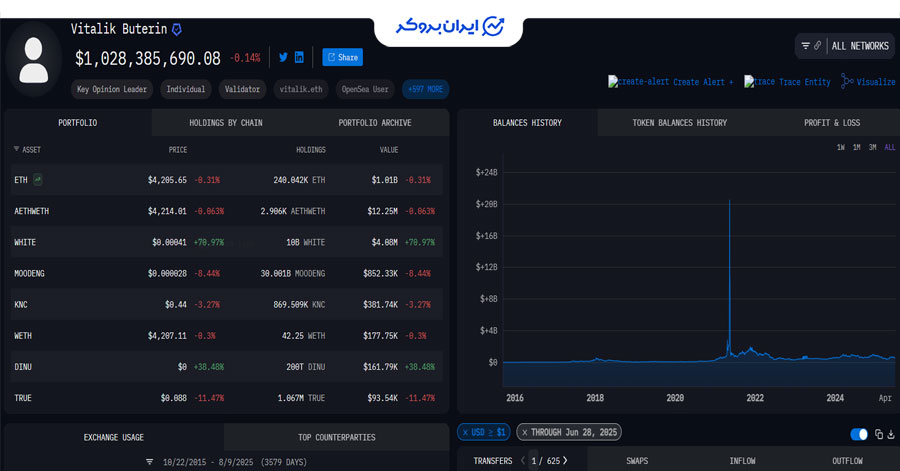Switch to the PORTFOLIO tab
Viewport: 900px width, 471px height.
point(77,123)
